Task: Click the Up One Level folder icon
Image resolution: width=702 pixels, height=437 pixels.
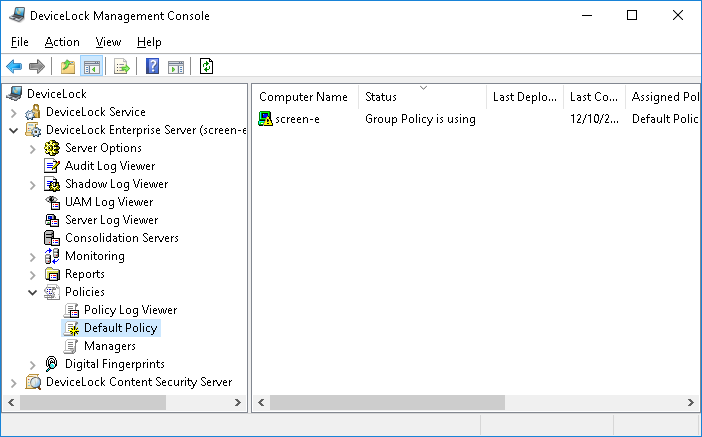Action: [68, 67]
